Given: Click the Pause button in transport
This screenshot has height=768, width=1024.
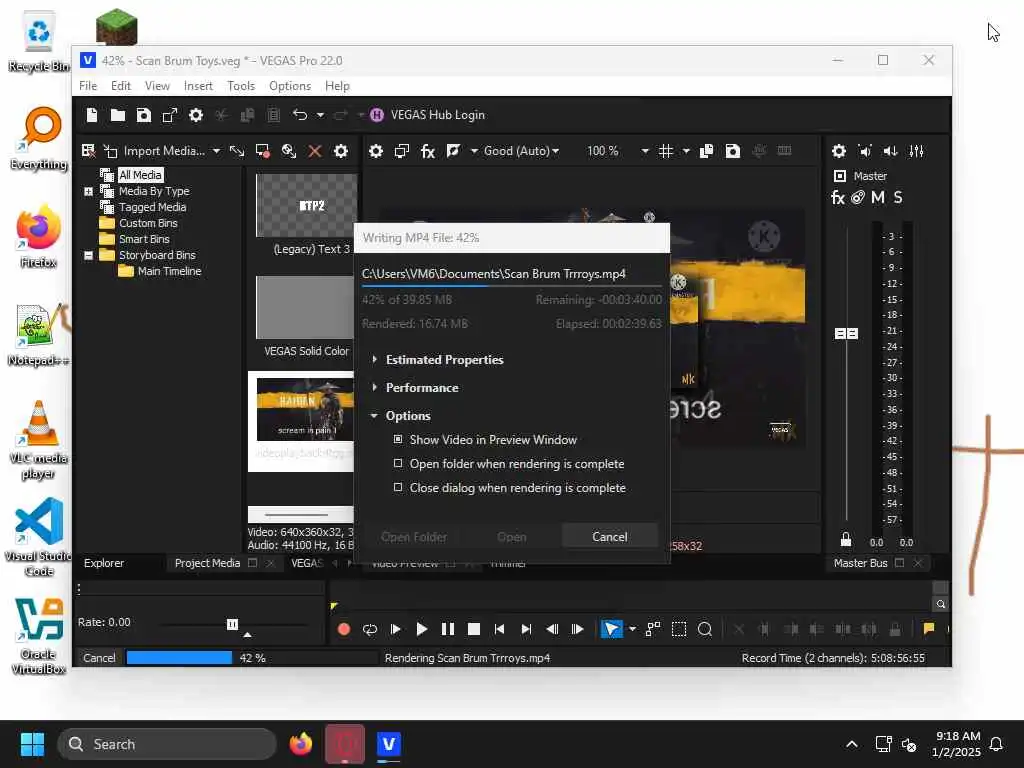Looking at the screenshot, I should (448, 629).
